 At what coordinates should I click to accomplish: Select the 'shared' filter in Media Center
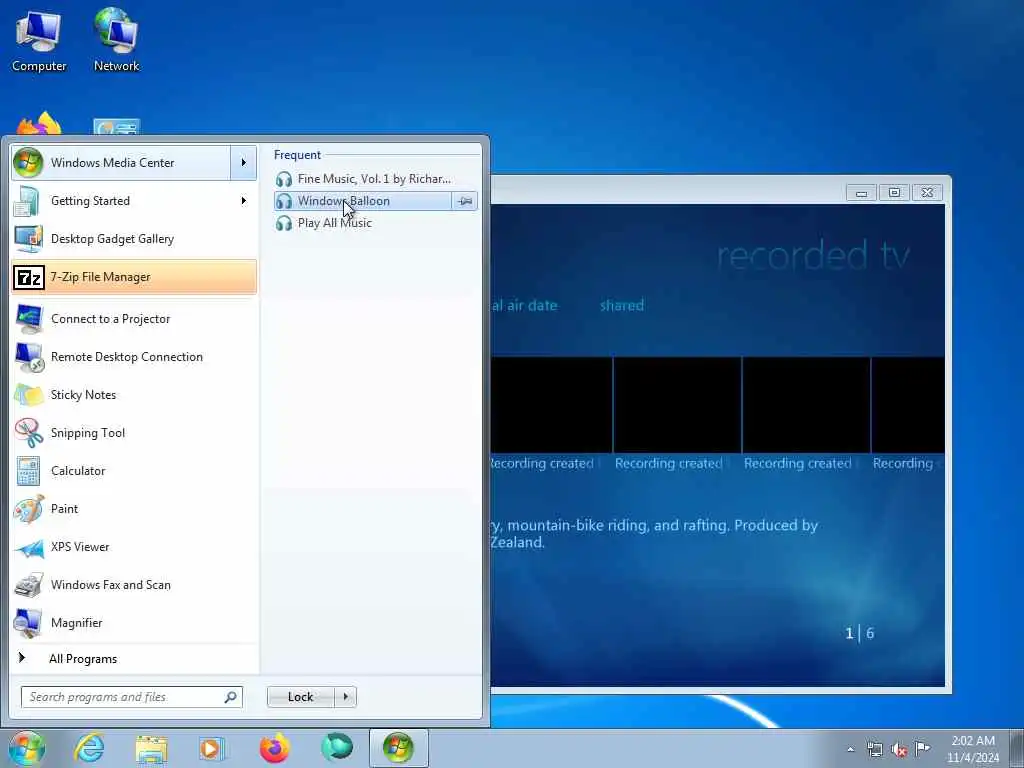coord(622,305)
